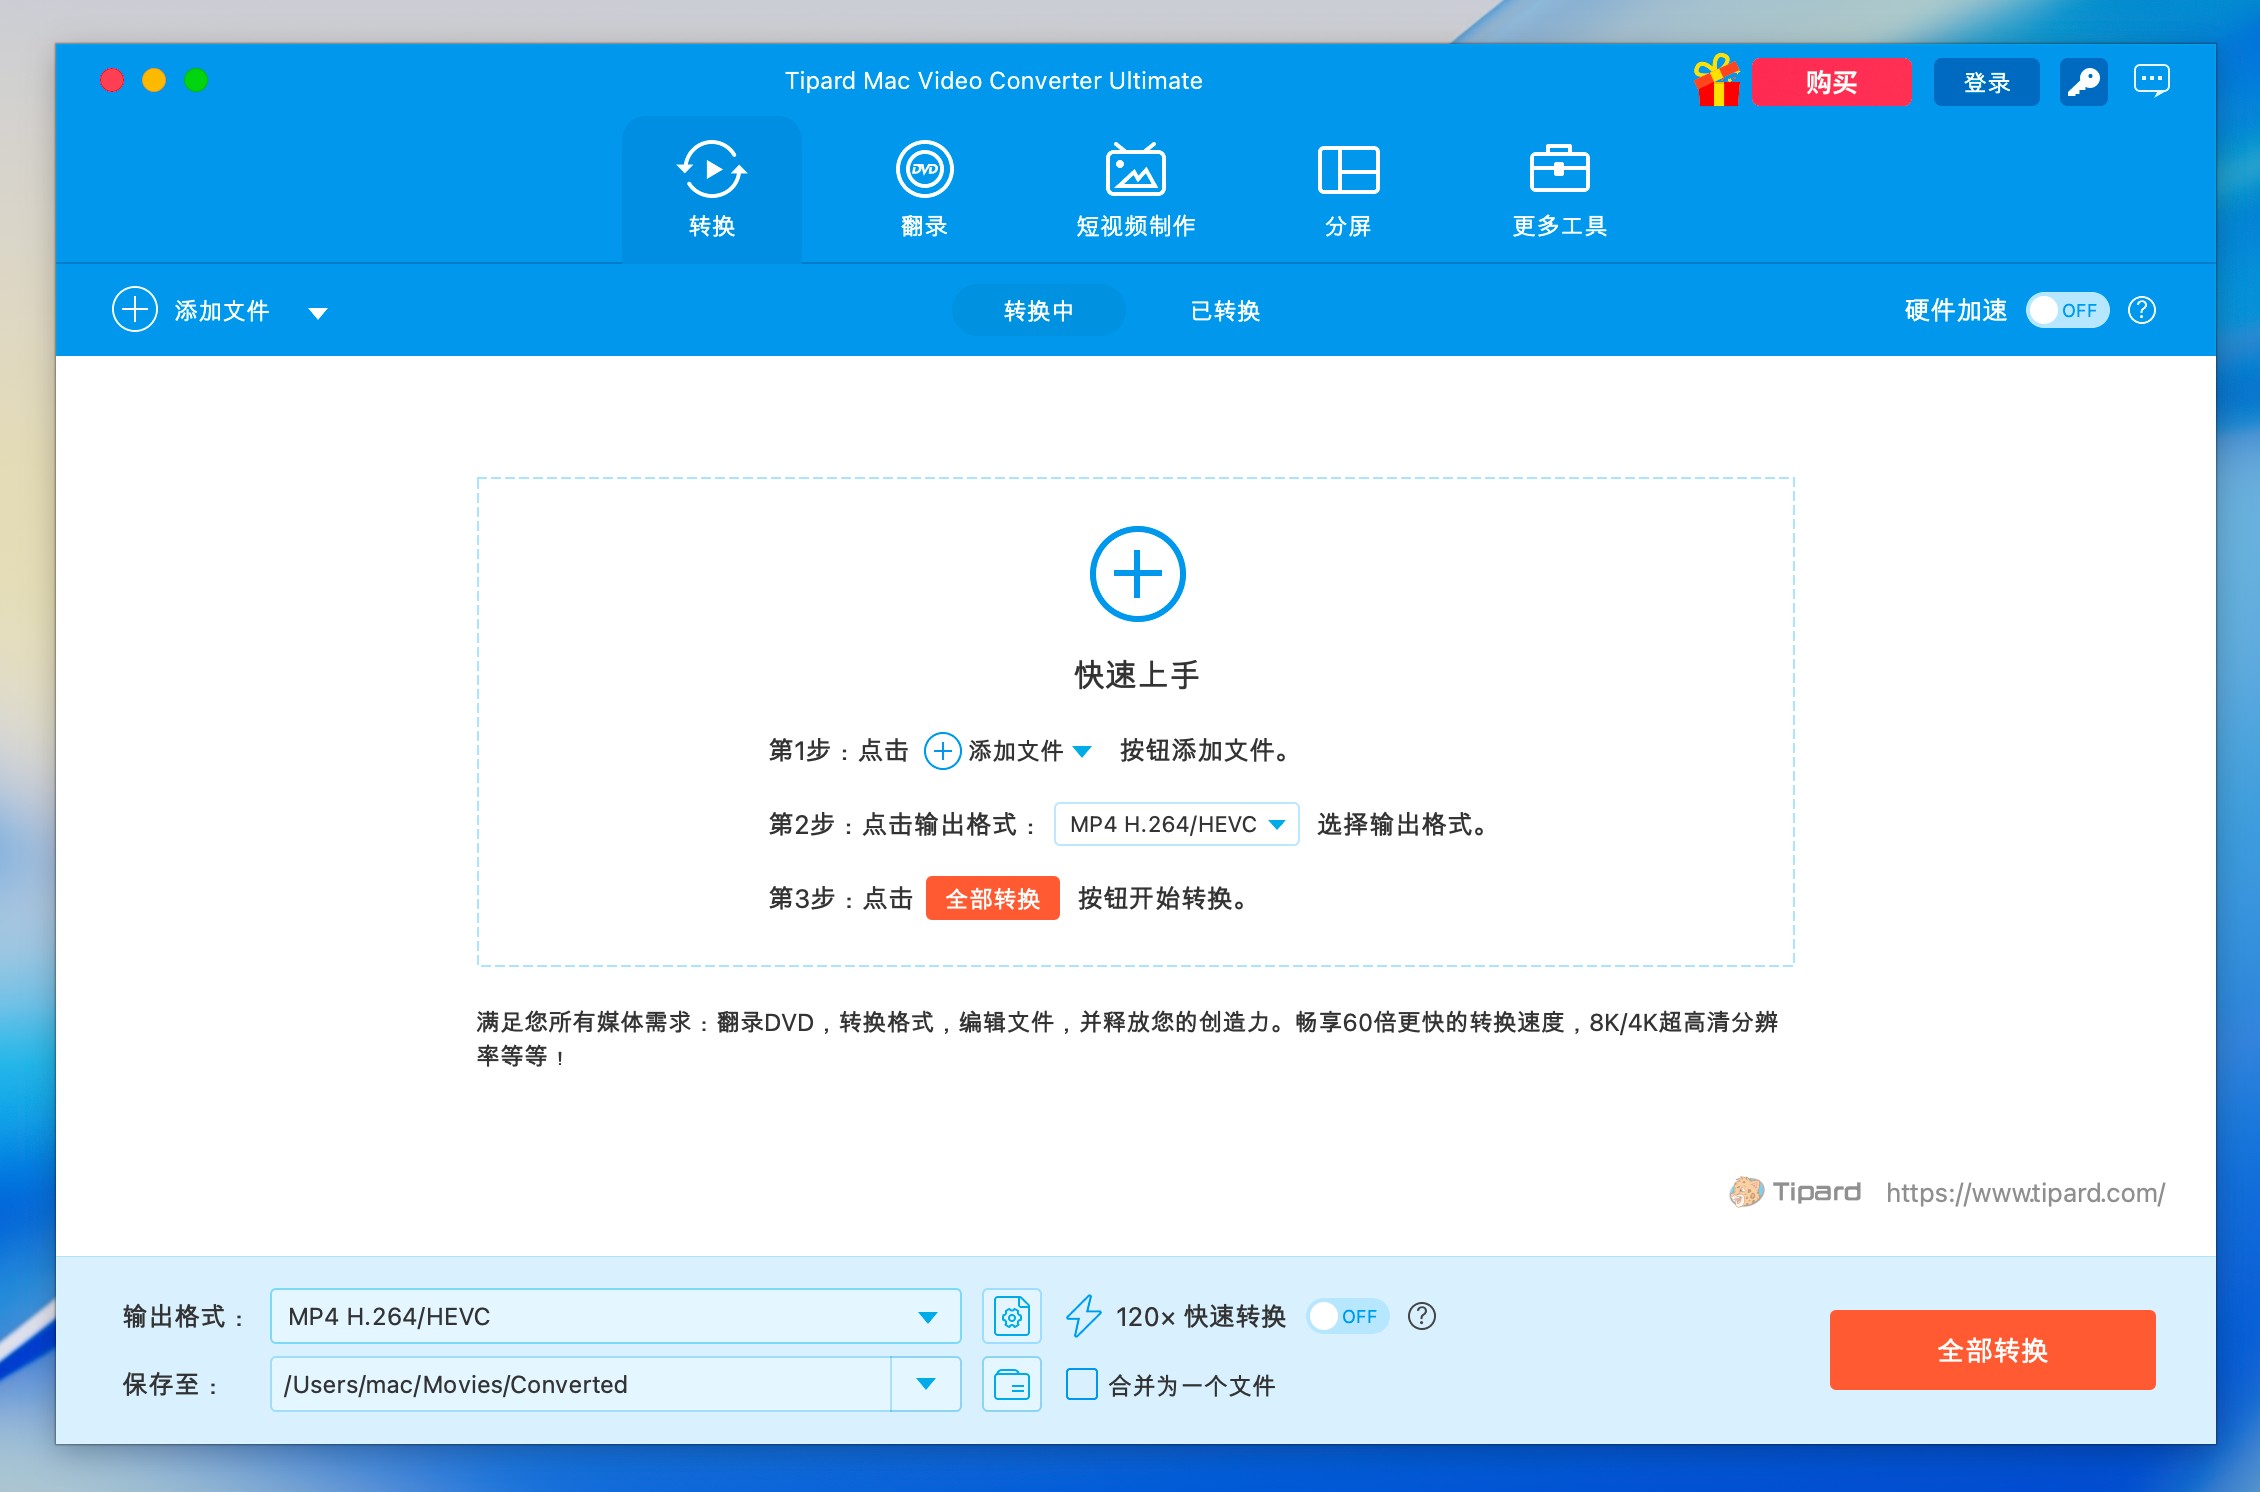The image size is (2260, 1492).
Task: Enable the 120× 快速转换 switch
Action: tap(1347, 1316)
